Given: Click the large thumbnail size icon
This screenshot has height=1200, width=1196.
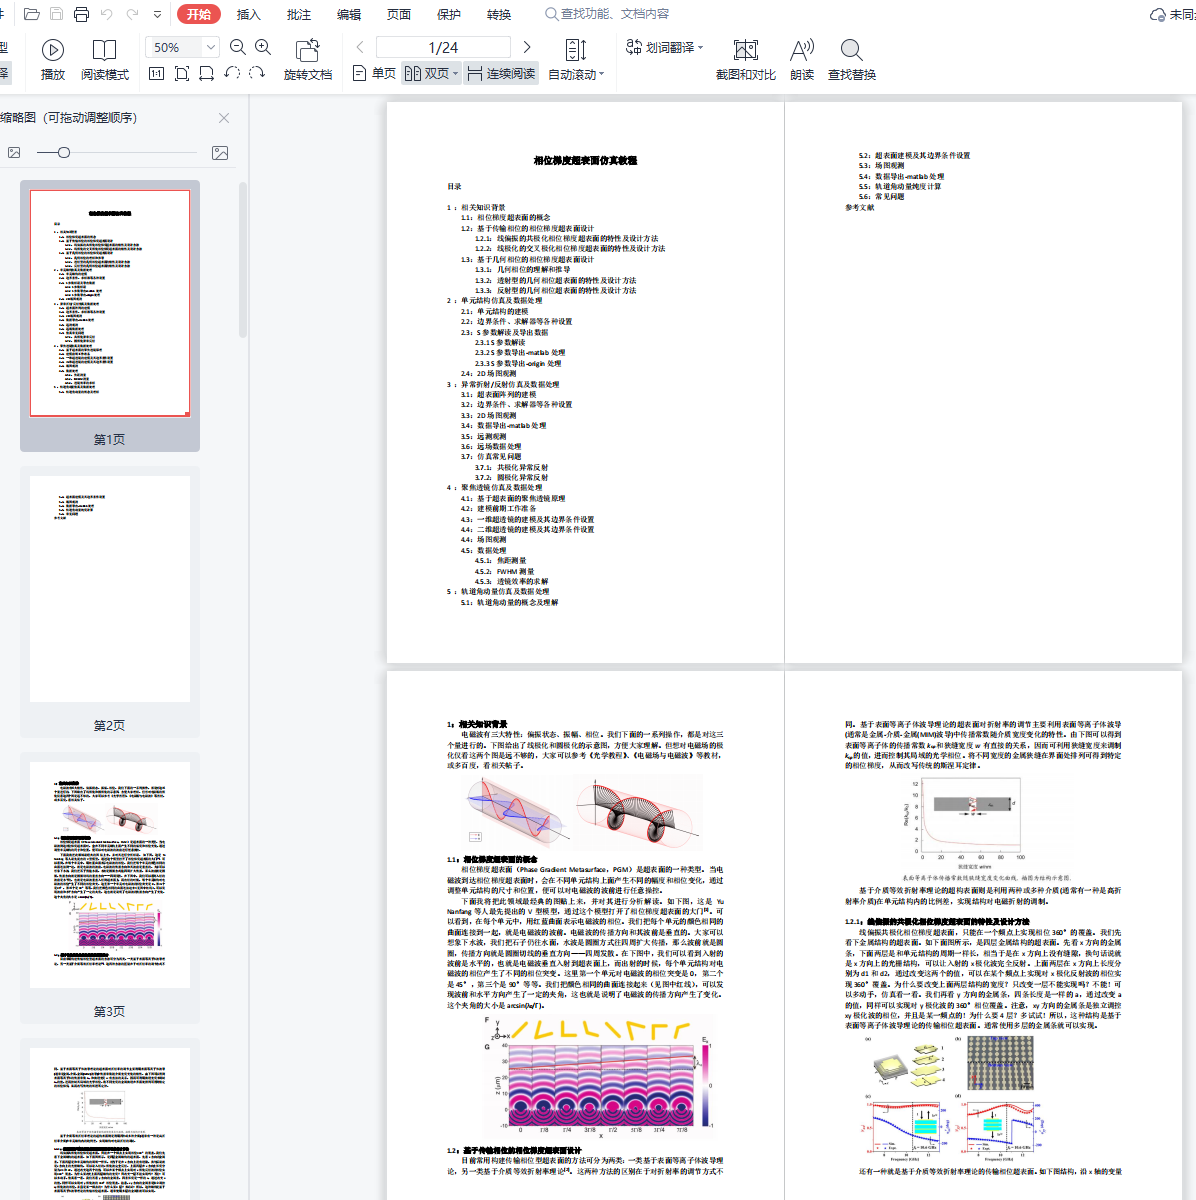Looking at the screenshot, I should tap(220, 152).
